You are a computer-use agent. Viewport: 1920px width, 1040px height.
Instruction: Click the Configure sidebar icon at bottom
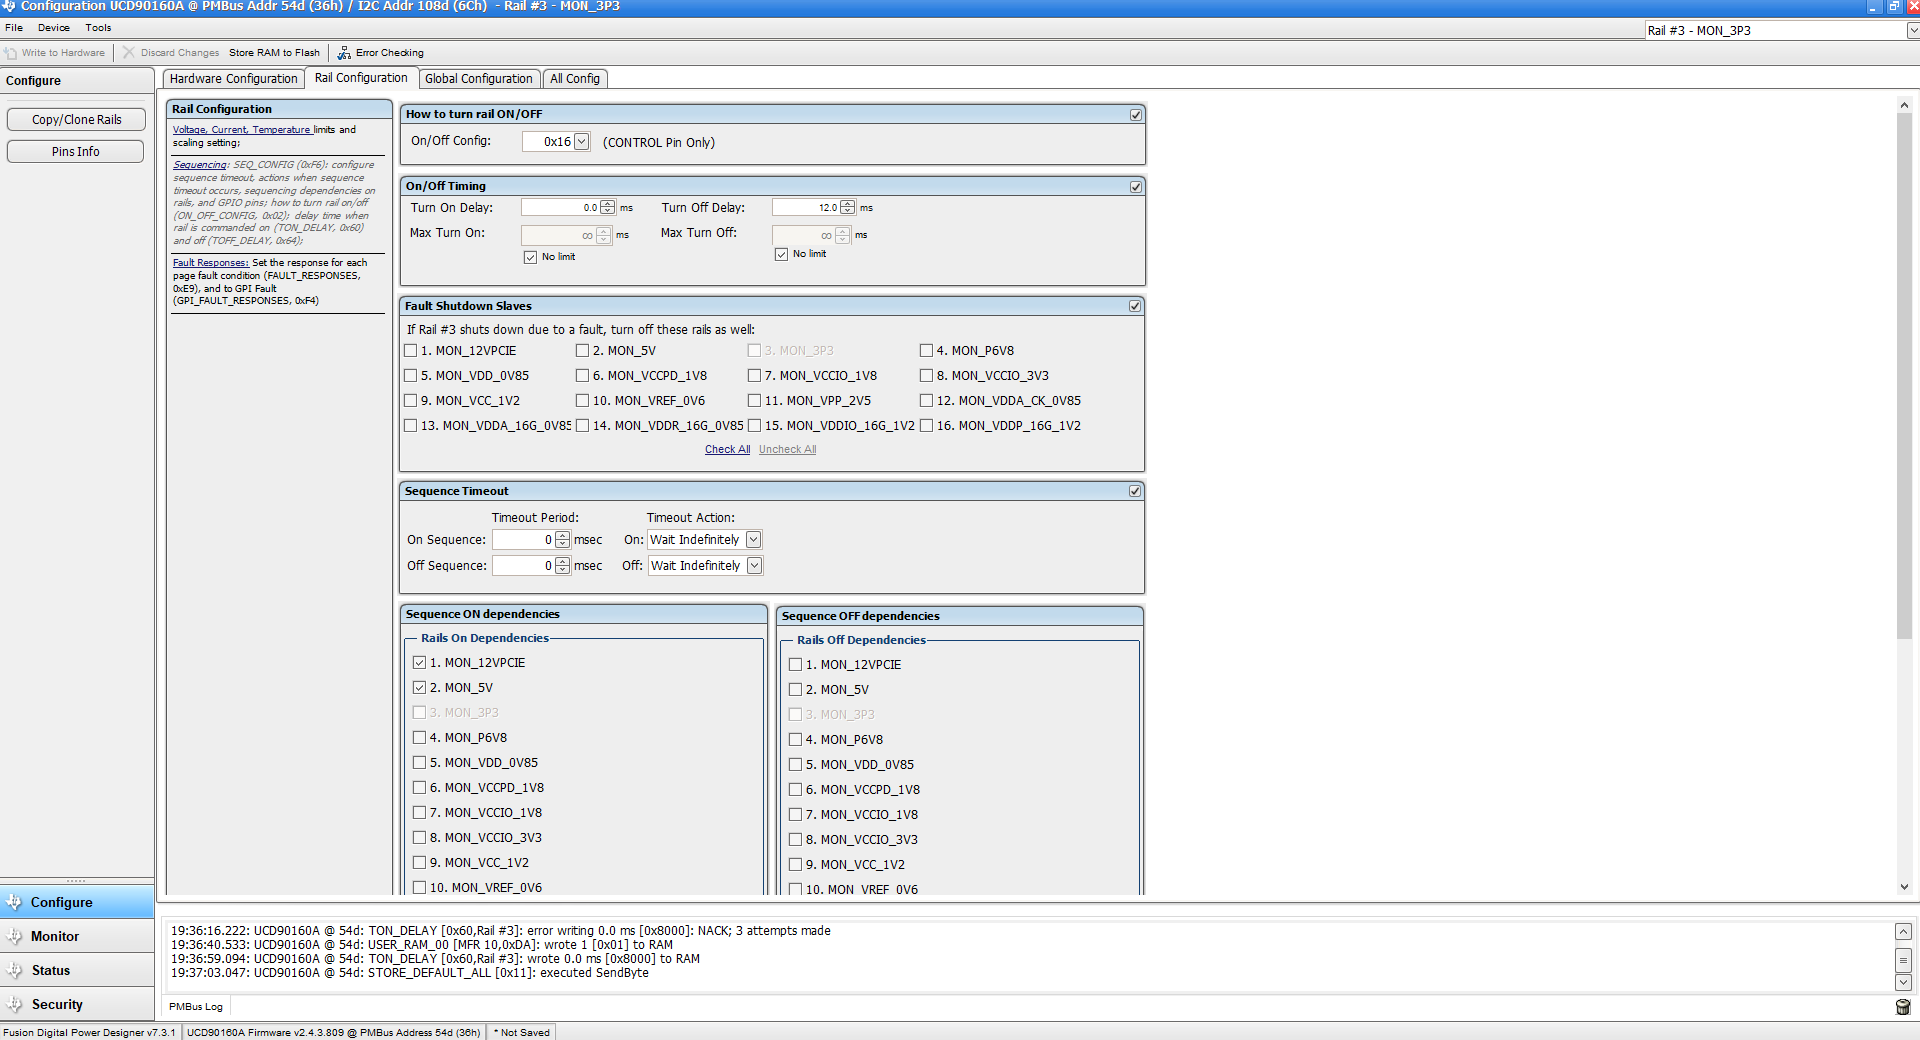pos(14,902)
